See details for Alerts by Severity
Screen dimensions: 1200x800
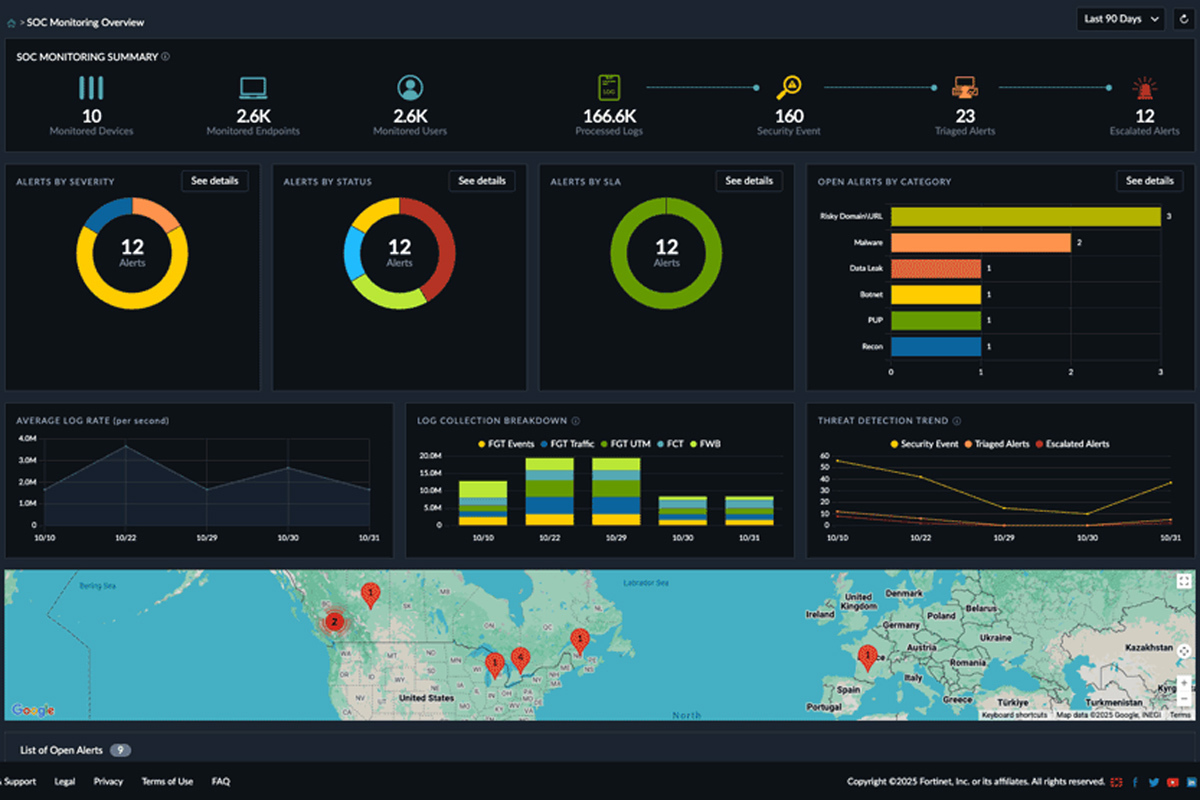(214, 181)
